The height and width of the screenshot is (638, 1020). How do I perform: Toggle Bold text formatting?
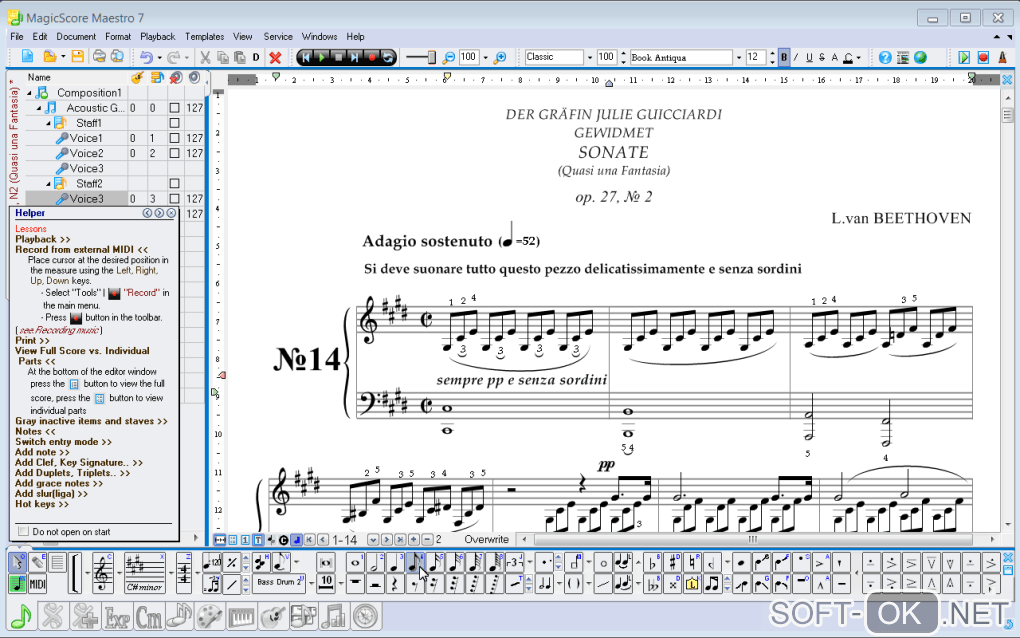(x=784, y=57)
